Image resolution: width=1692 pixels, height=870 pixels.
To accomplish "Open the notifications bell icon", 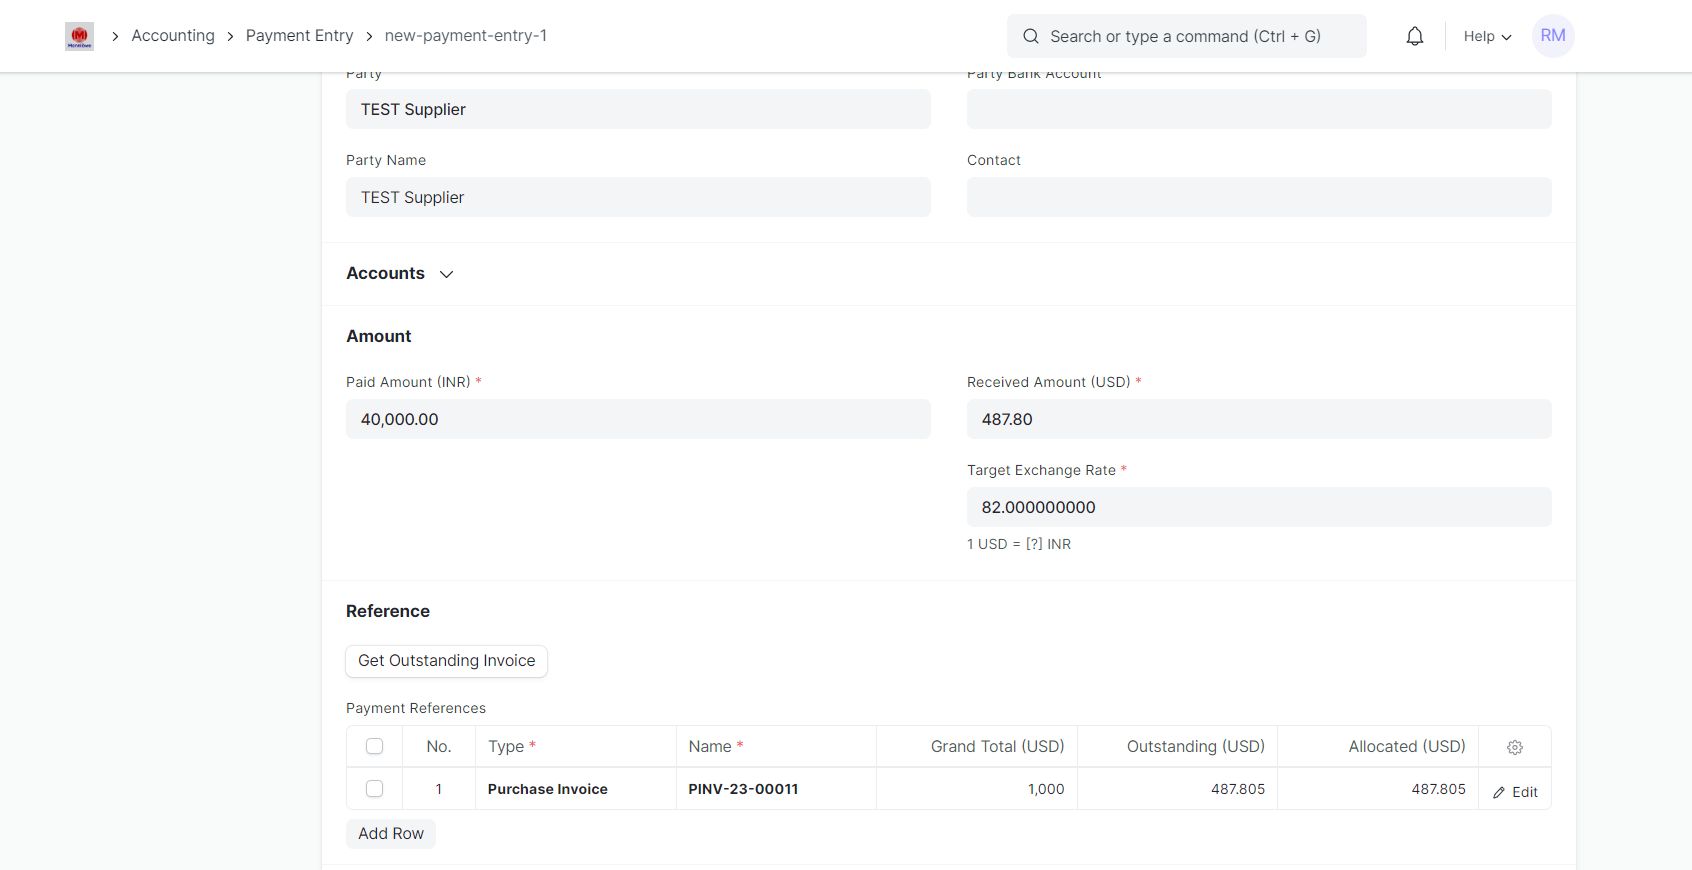I will [1414, 36].
